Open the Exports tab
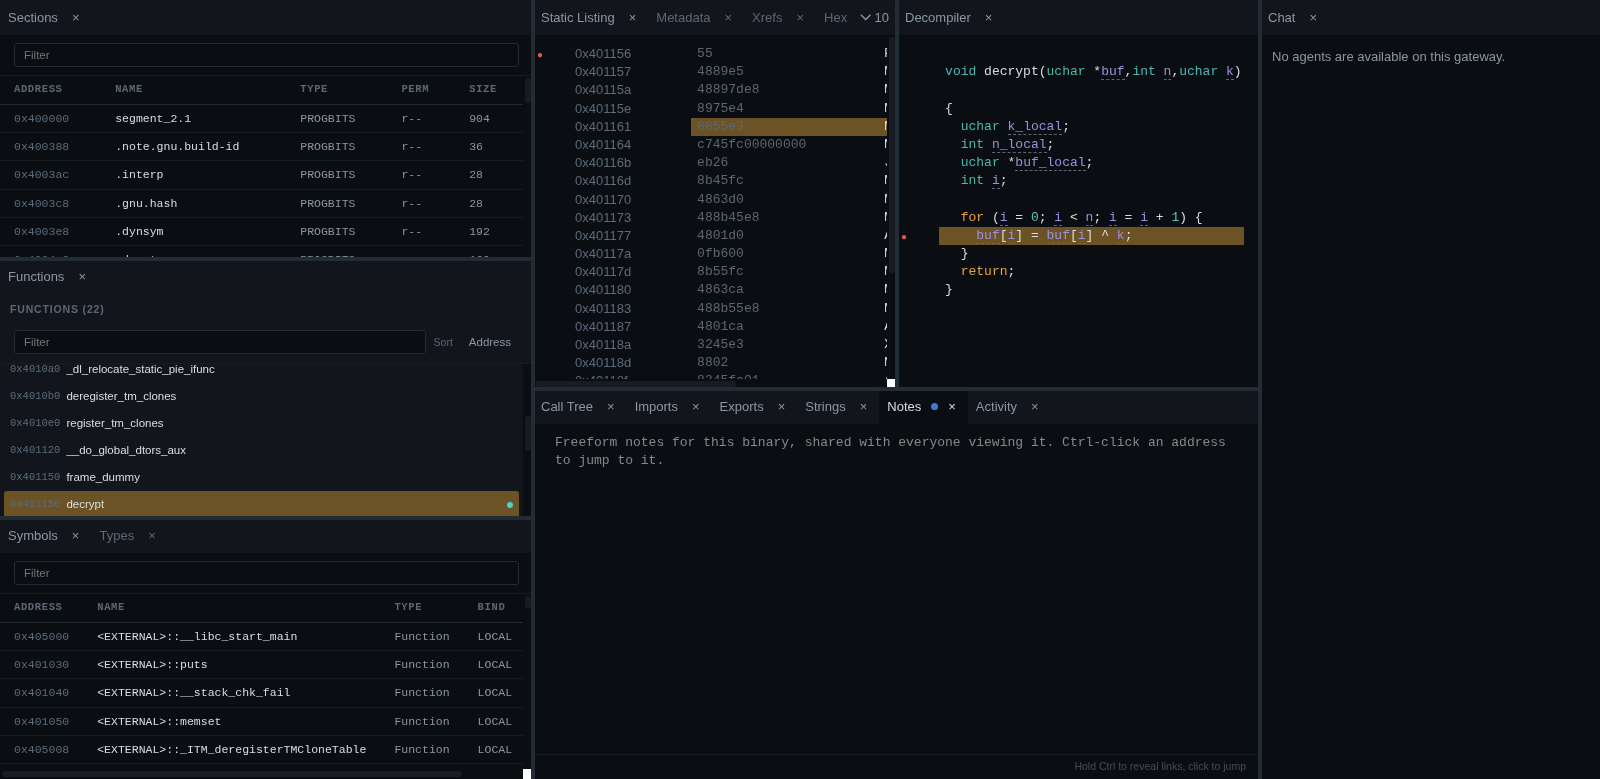Image resolution: width=1600 pixels, height=779 pixels. [x=741, y=407]
